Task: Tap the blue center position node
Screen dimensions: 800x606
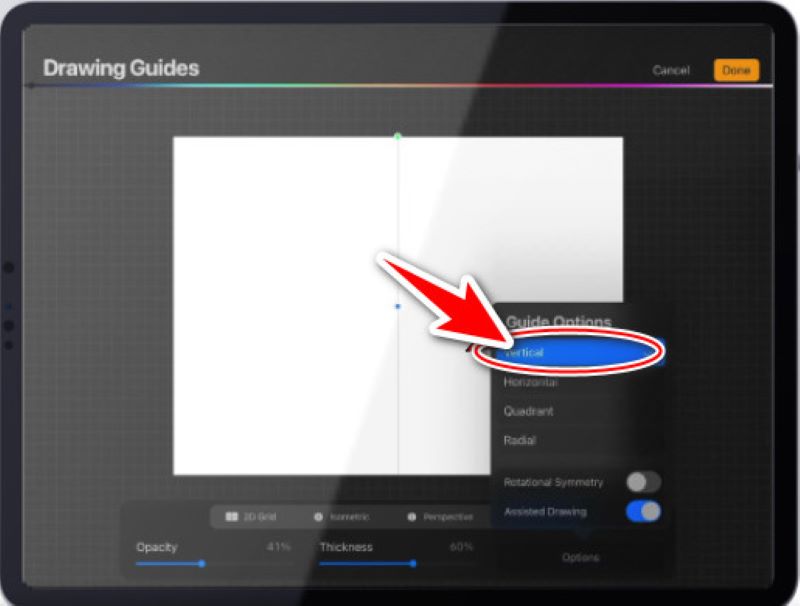Action: [398, 306]
